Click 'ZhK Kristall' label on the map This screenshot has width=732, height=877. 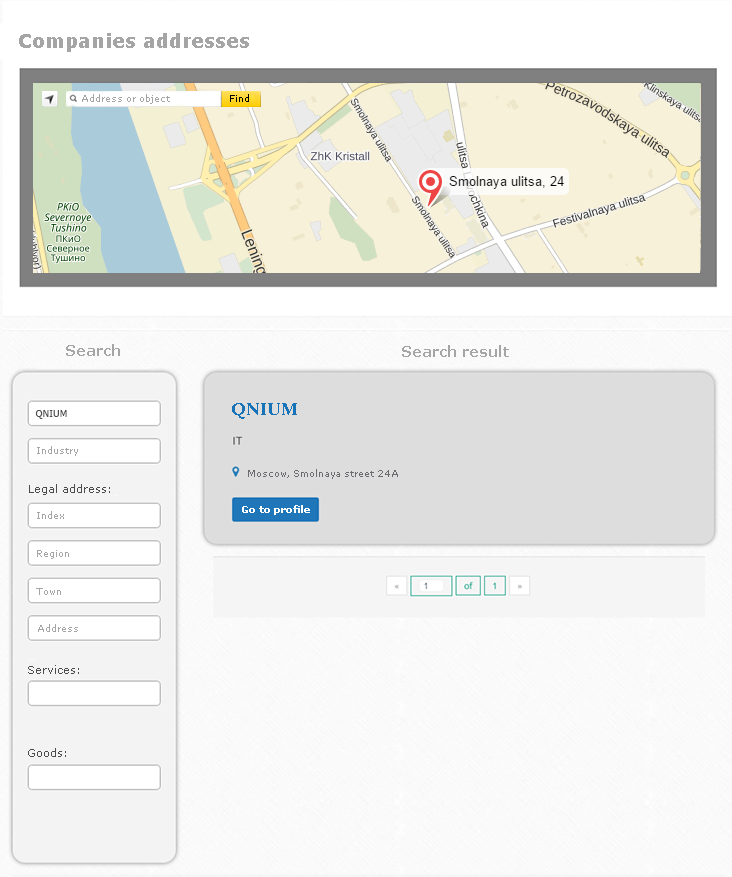(340, 157)
